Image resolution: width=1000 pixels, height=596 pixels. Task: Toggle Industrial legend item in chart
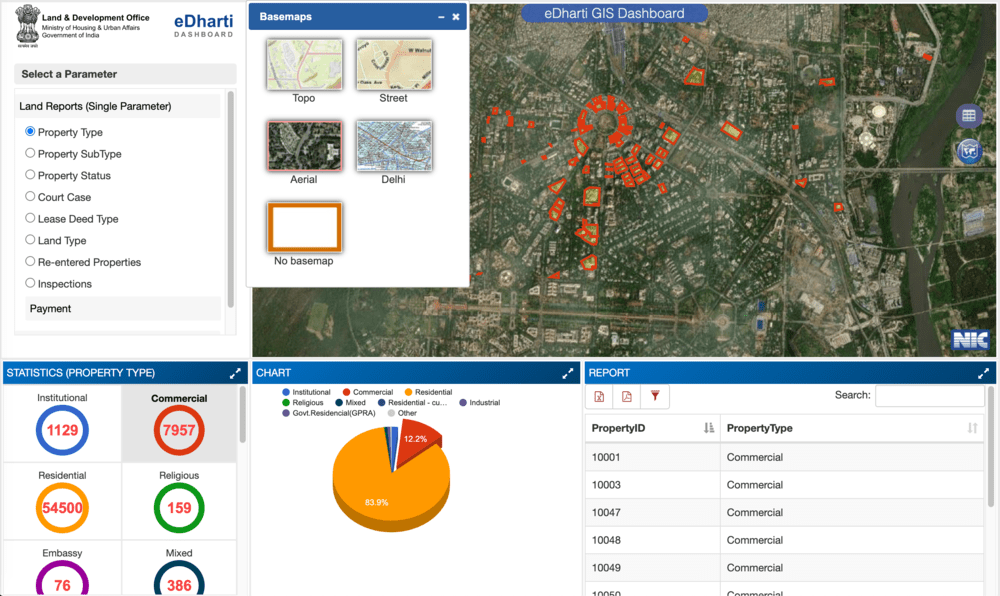[480, 403]
